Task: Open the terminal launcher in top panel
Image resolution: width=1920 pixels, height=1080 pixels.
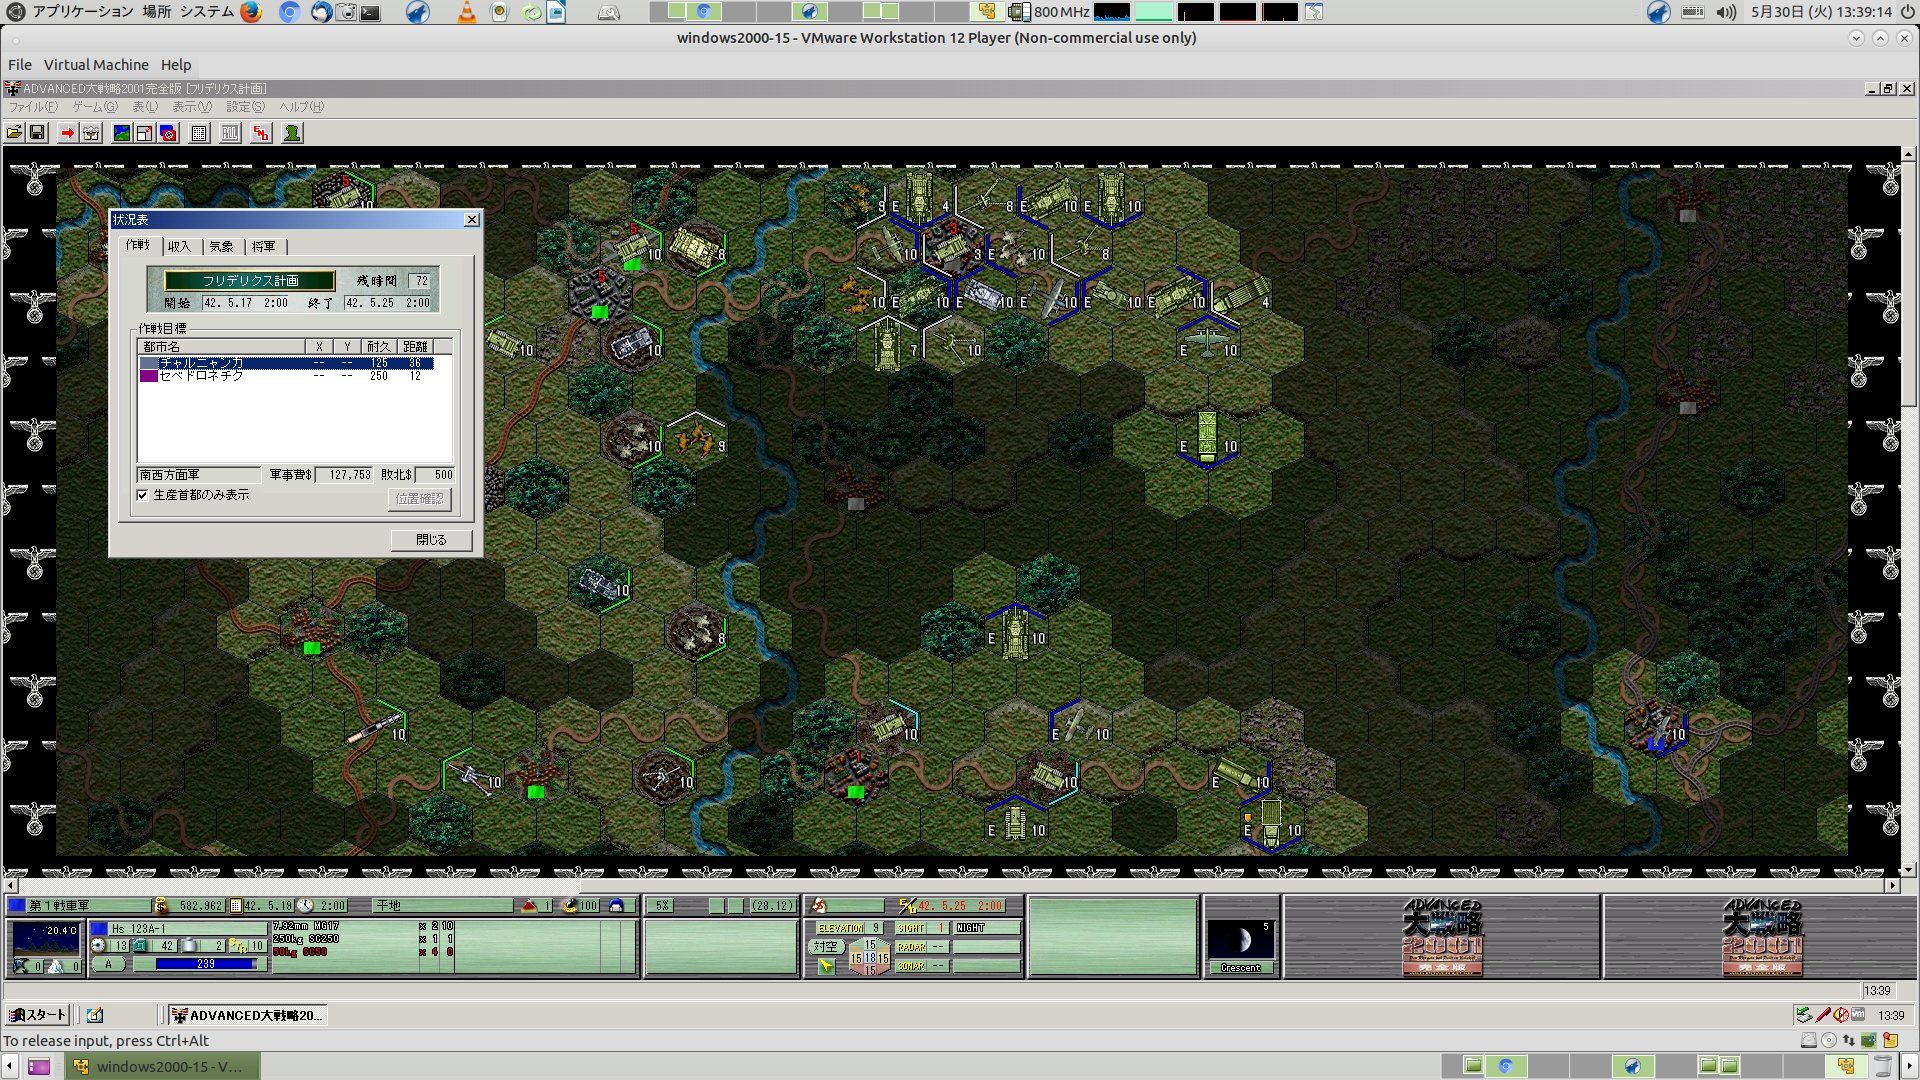Action: pos(371,12)
